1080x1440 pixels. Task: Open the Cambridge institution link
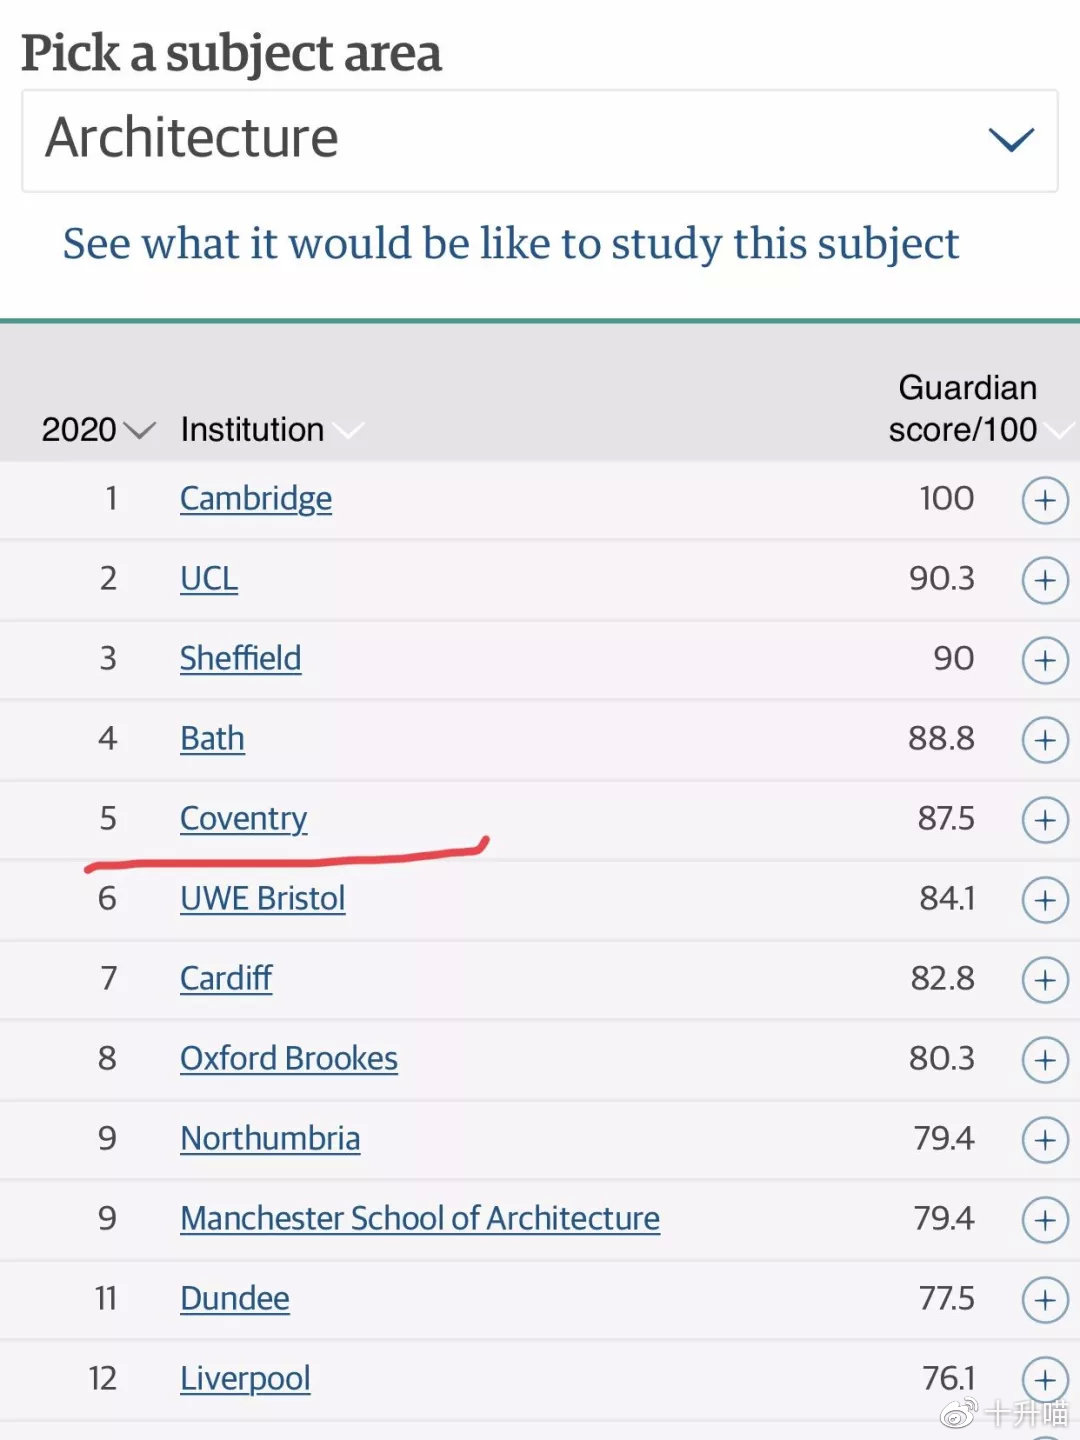pyautogui.click(x=256, y=499)
